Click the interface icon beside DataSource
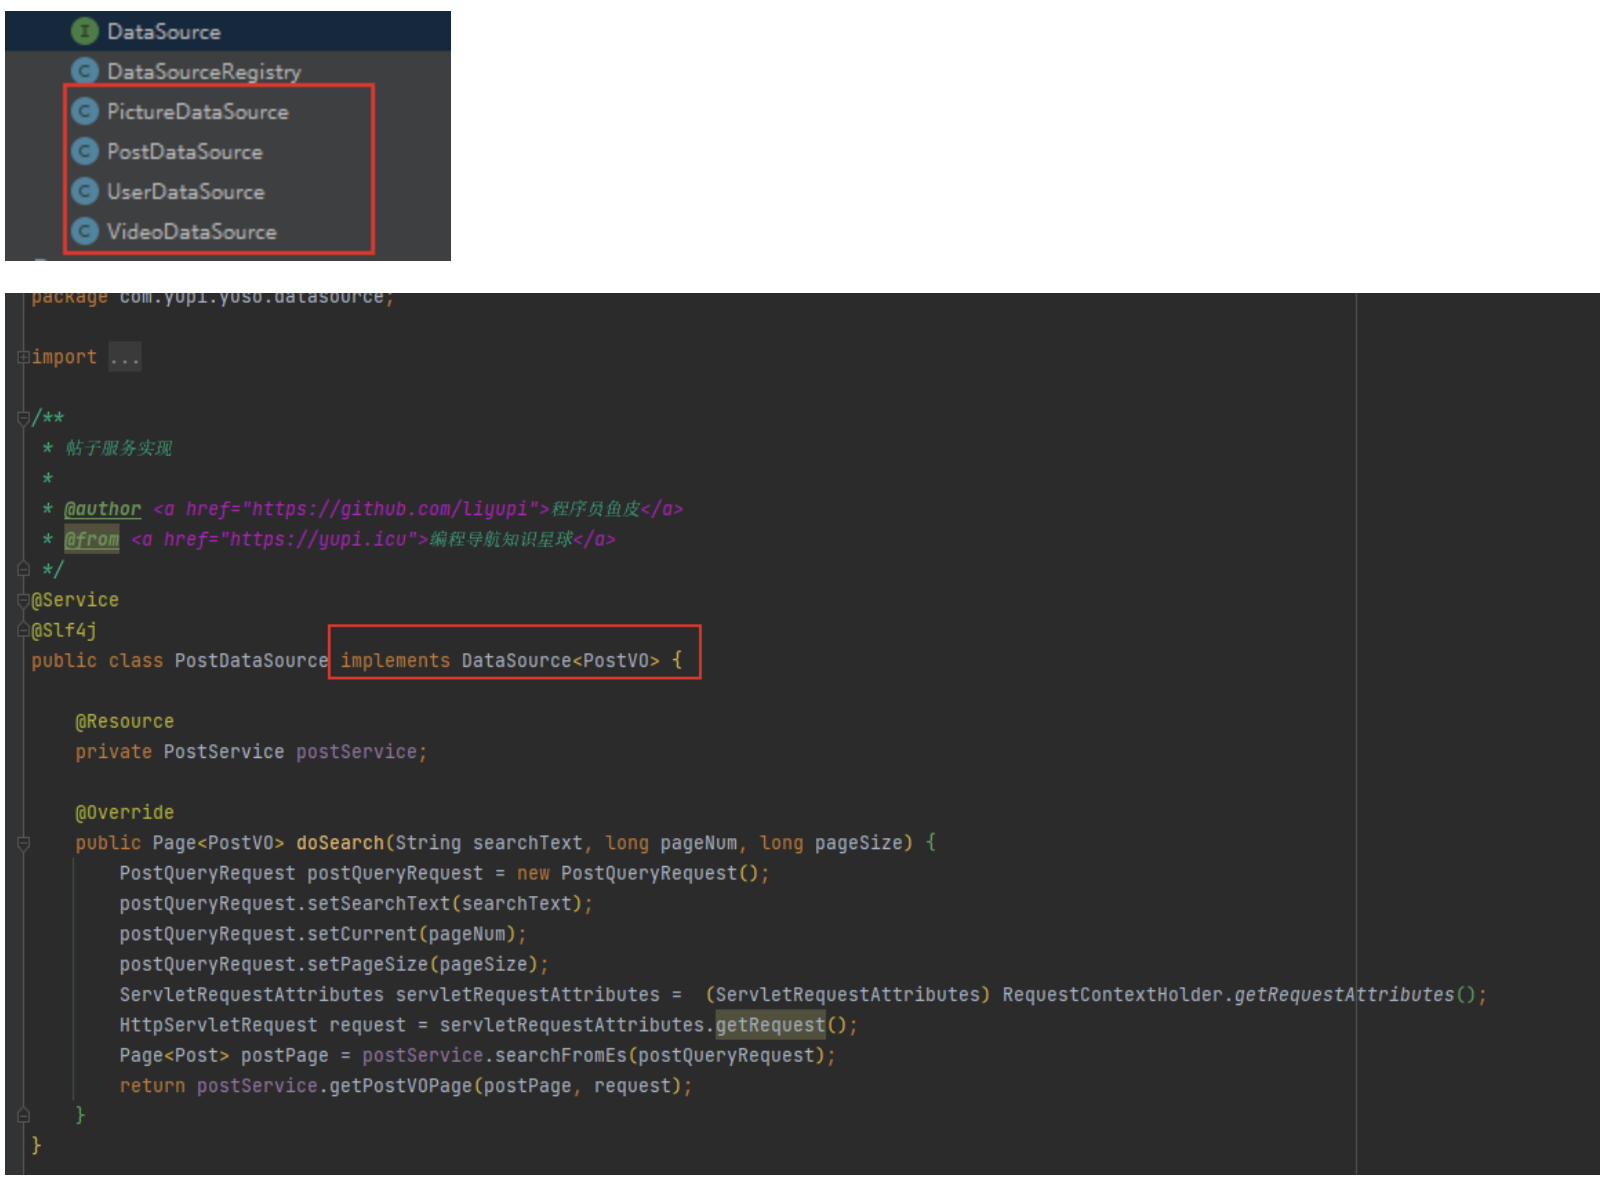1614x1199 pixels. [84, 32]
